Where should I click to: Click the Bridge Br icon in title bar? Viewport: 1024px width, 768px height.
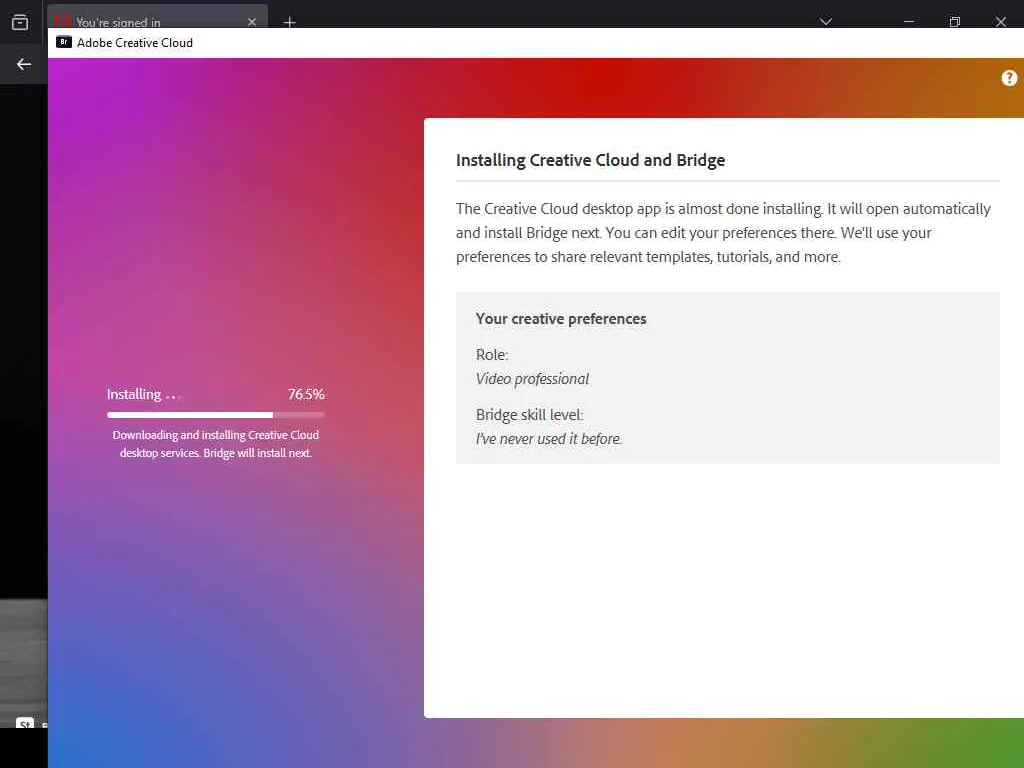pyautogui.click(x=63, y=42)
